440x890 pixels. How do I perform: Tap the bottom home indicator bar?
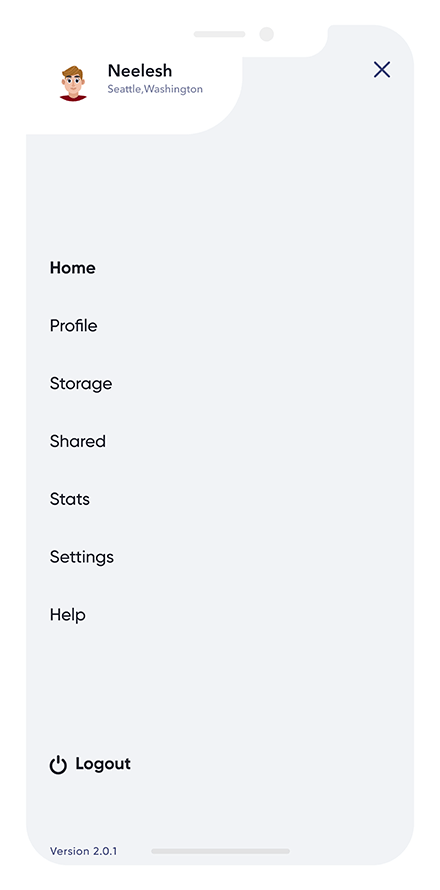point(220,851)
